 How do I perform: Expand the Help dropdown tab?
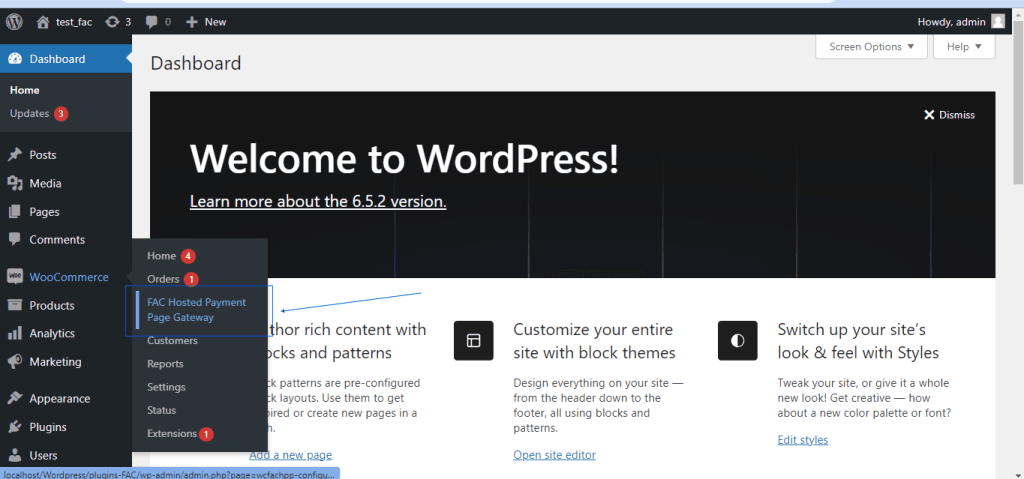pos(964,47)
